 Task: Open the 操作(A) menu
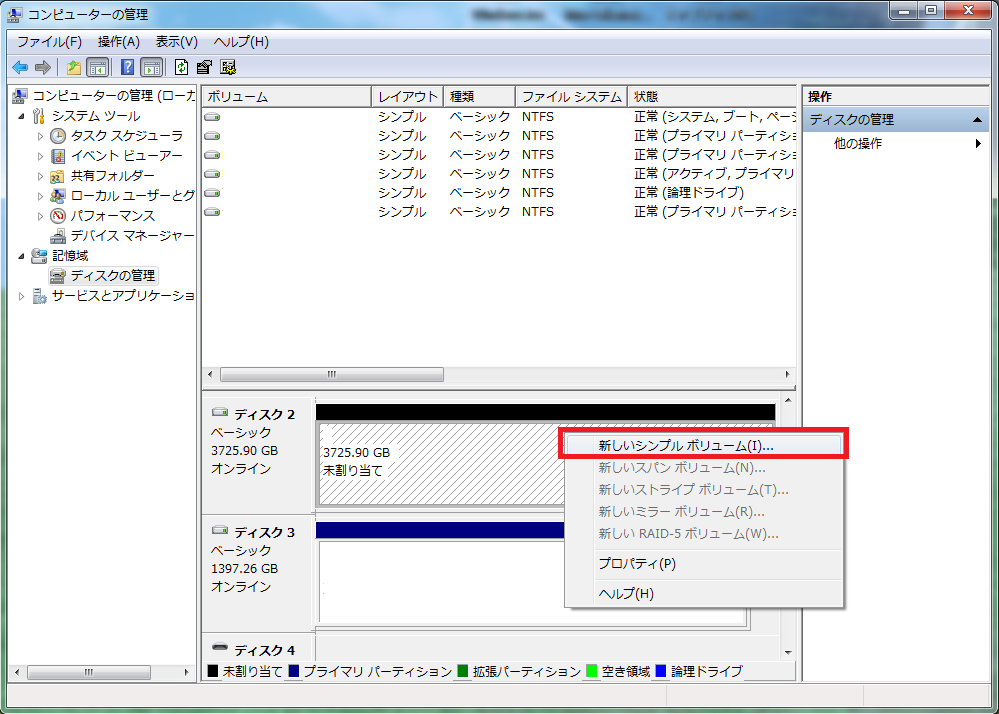pos(119,42)
